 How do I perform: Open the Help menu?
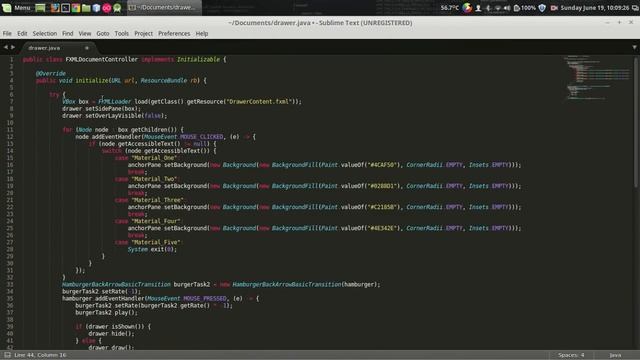click(202, 33)
